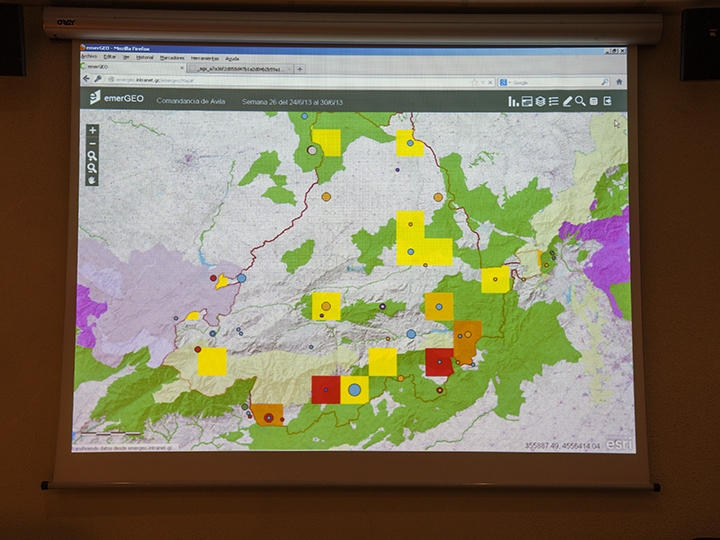
Task: Click the logout exit icon
Action: [607, 101]
